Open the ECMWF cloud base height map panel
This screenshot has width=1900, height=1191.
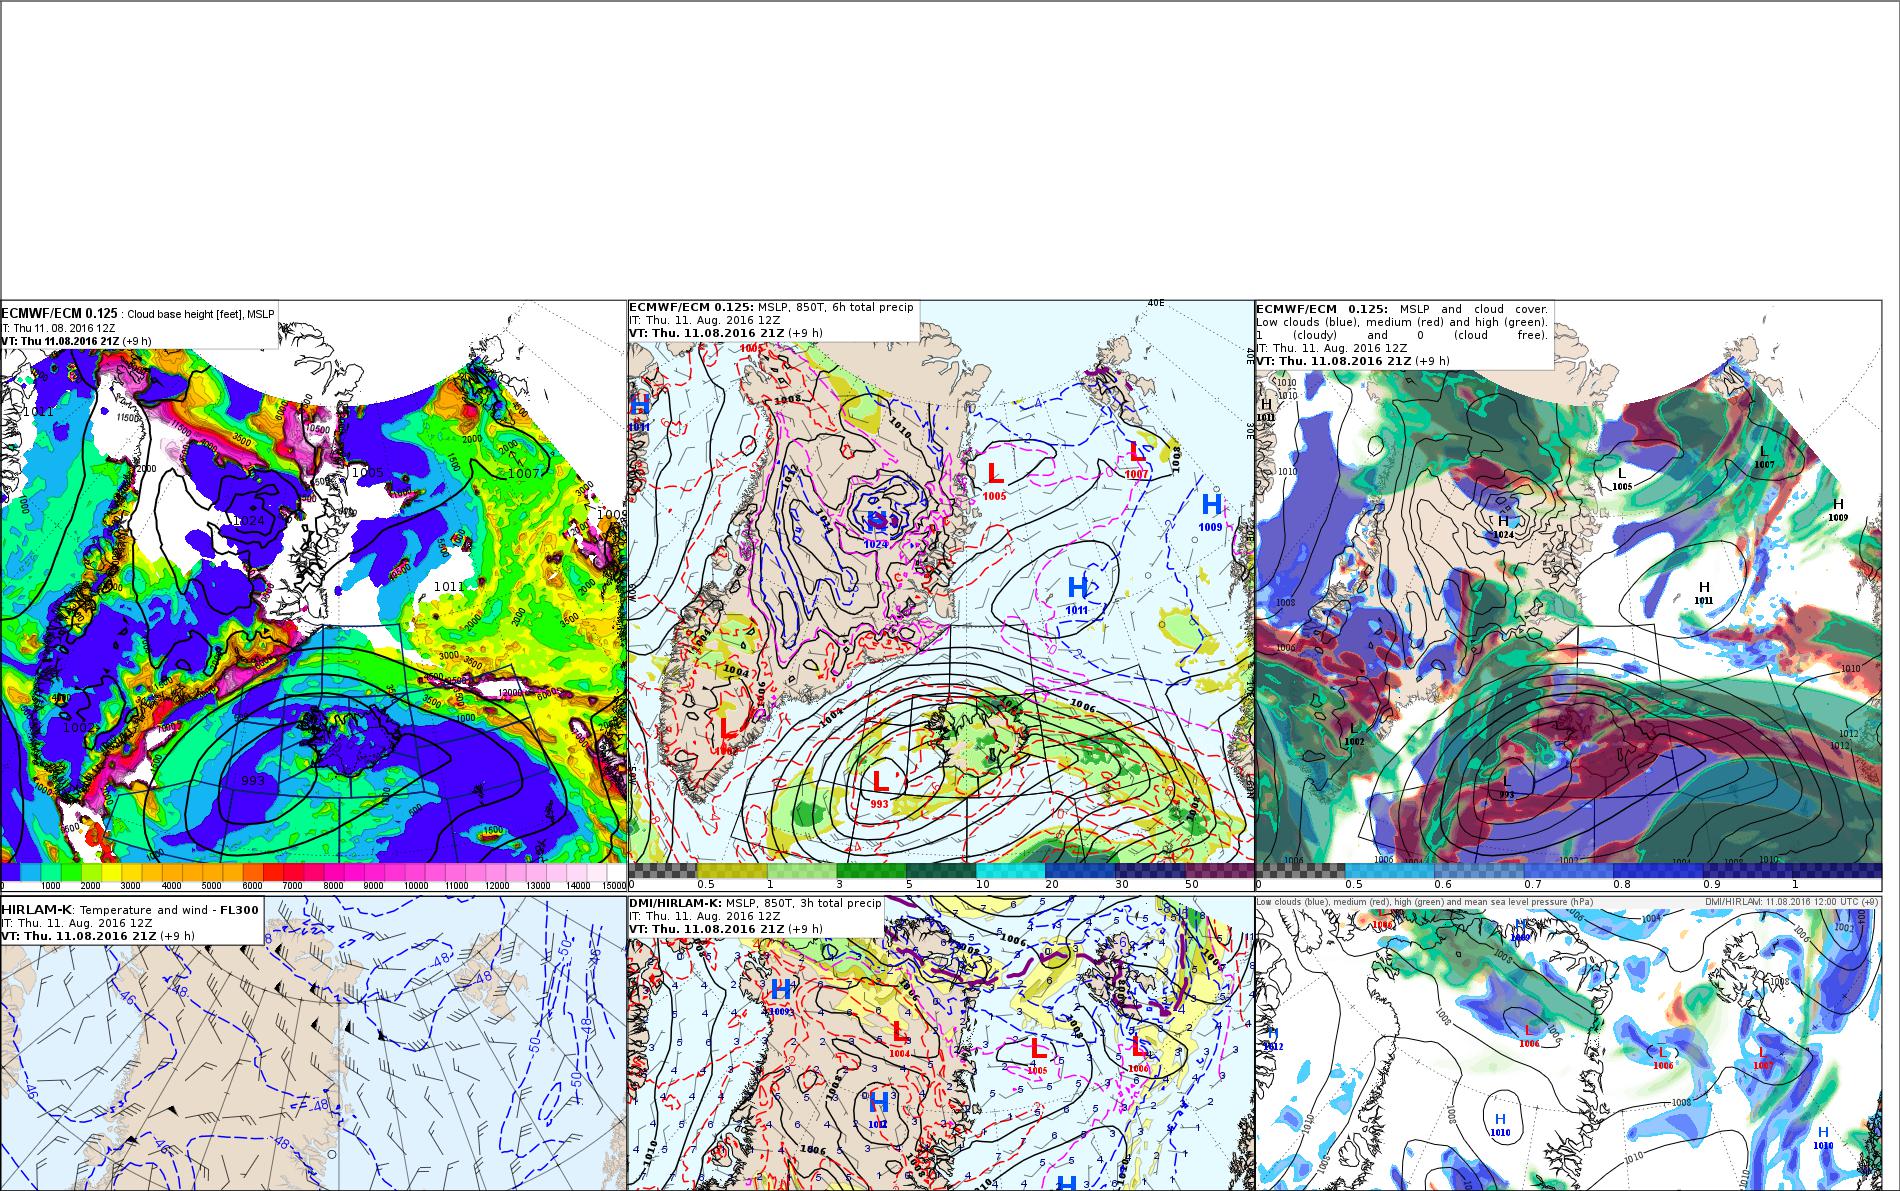[313, 595]
